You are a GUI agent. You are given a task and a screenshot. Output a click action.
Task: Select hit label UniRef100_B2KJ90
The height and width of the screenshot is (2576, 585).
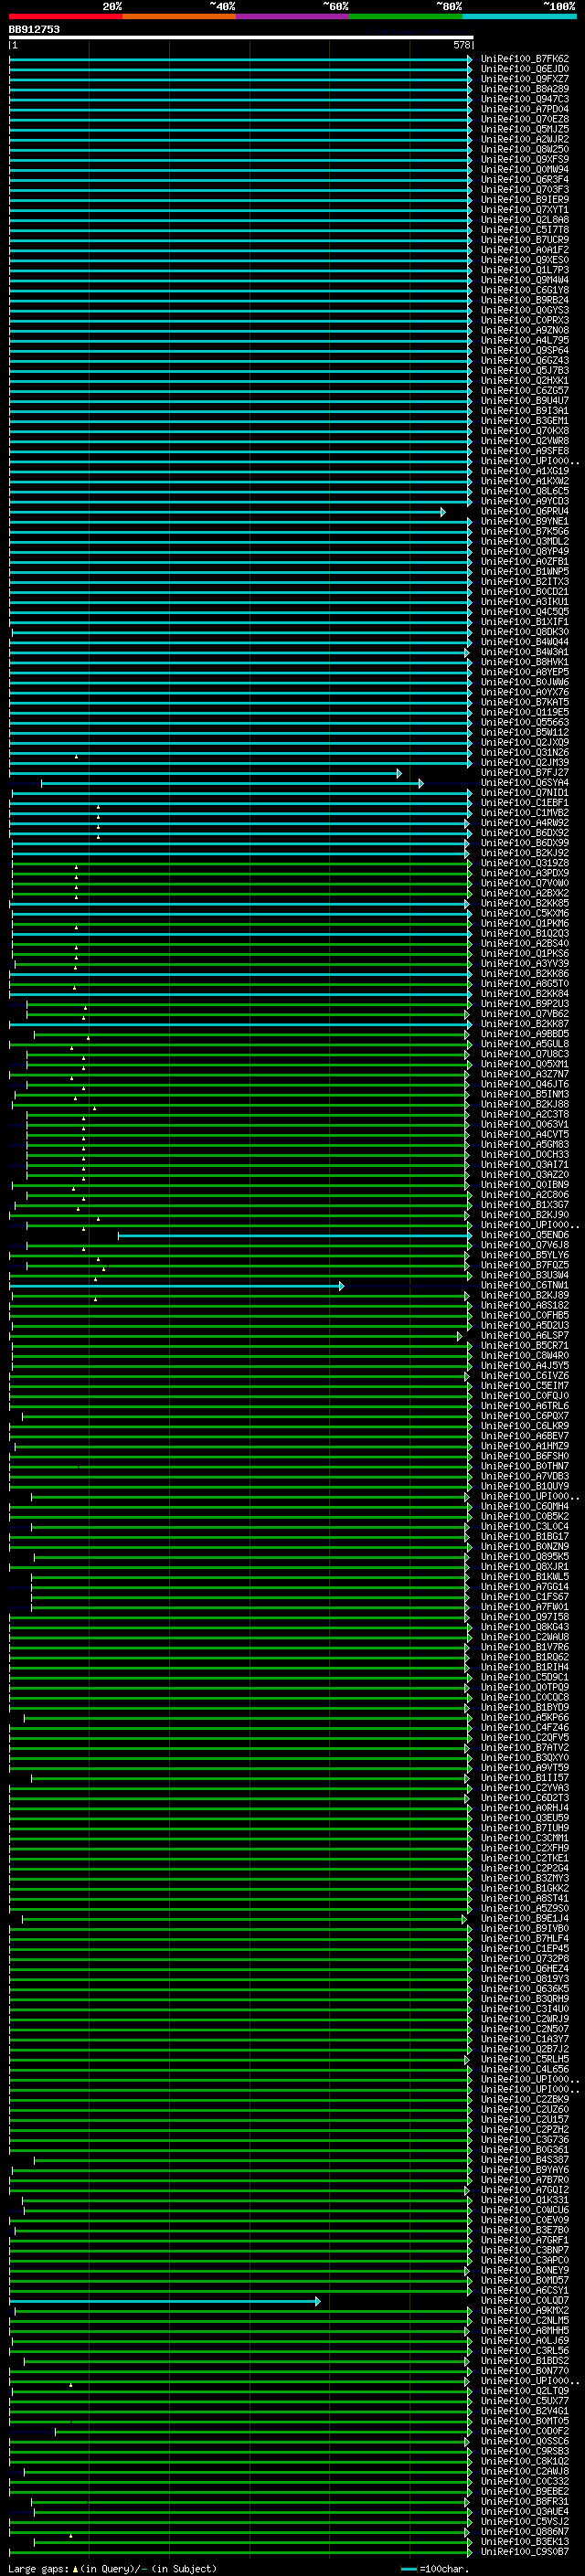pyautogui.click(x=525, y=1215)
